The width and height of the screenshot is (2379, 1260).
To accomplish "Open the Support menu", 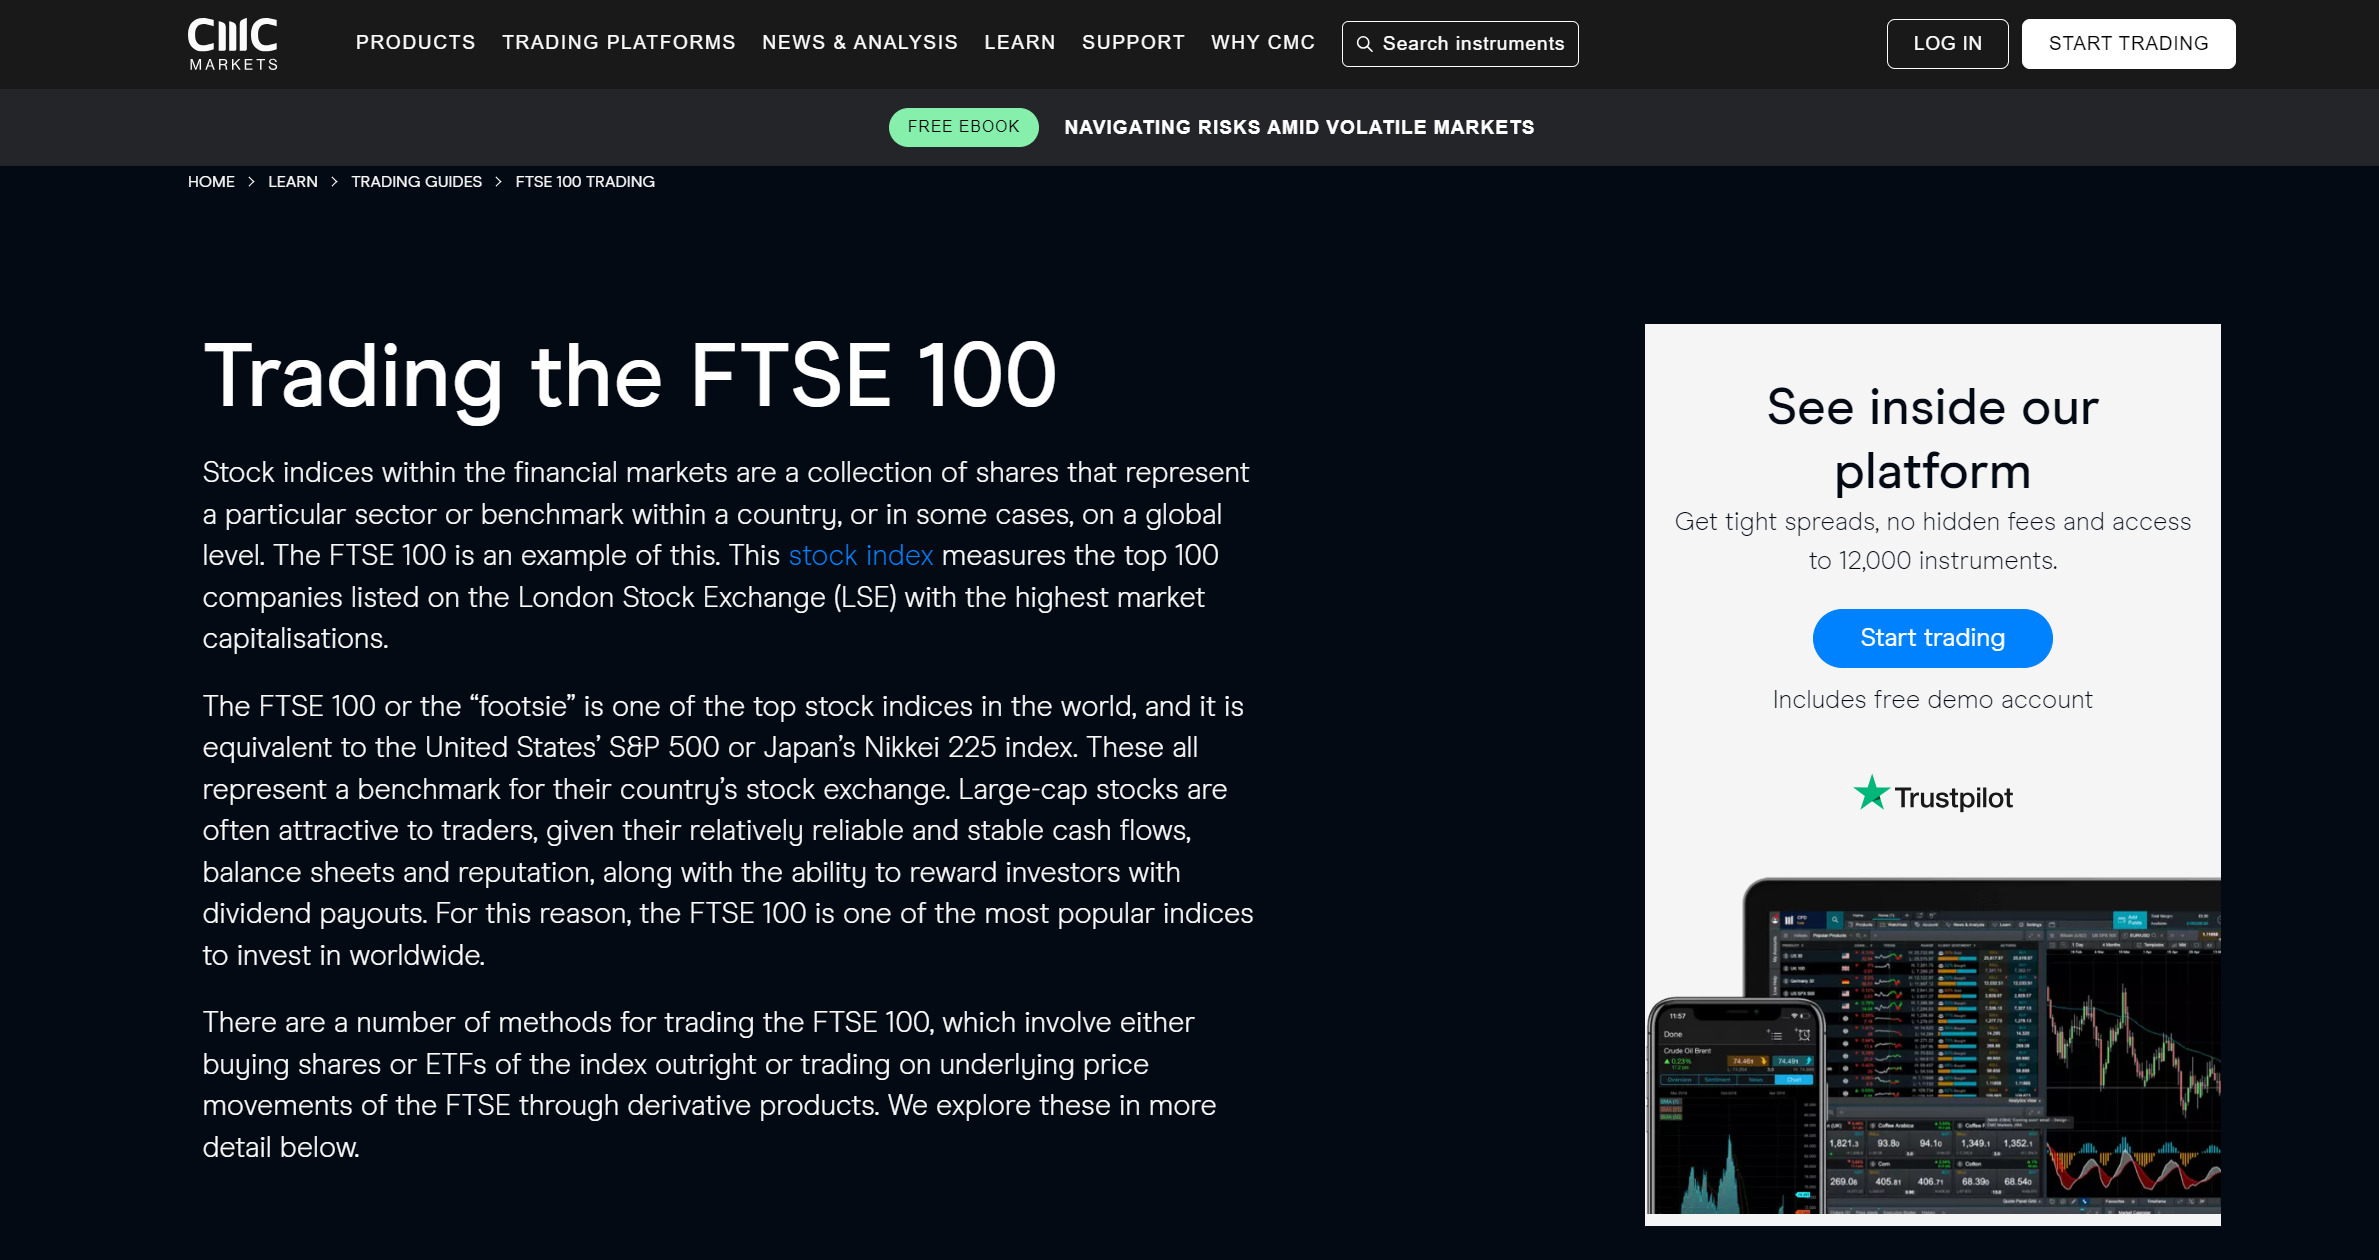I will 1133,43.
